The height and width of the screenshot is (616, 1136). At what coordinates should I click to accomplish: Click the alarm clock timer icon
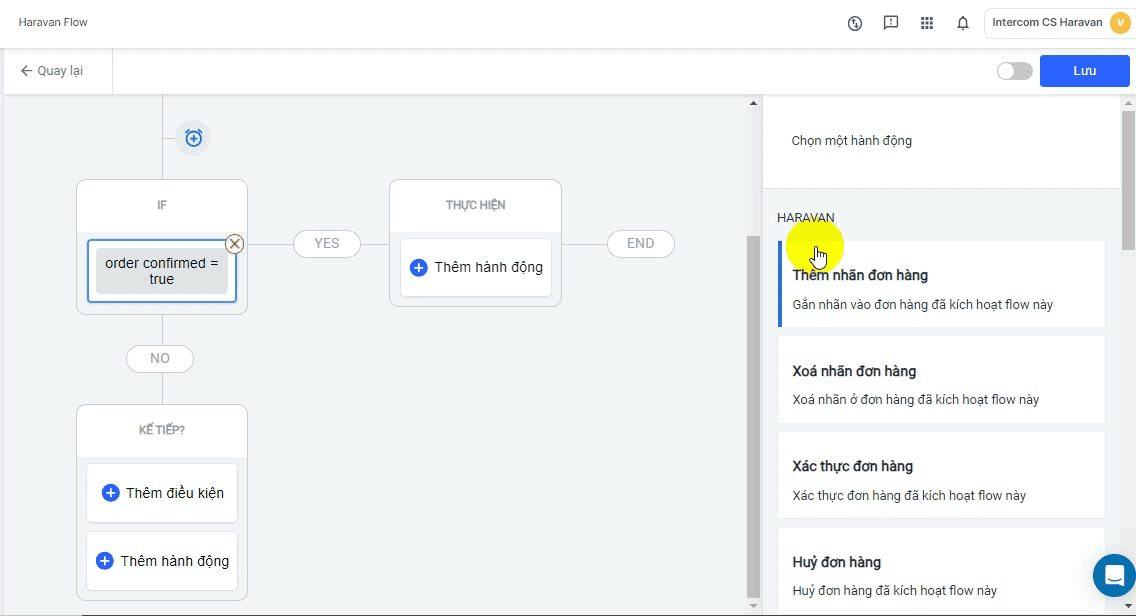pos(194,138)
